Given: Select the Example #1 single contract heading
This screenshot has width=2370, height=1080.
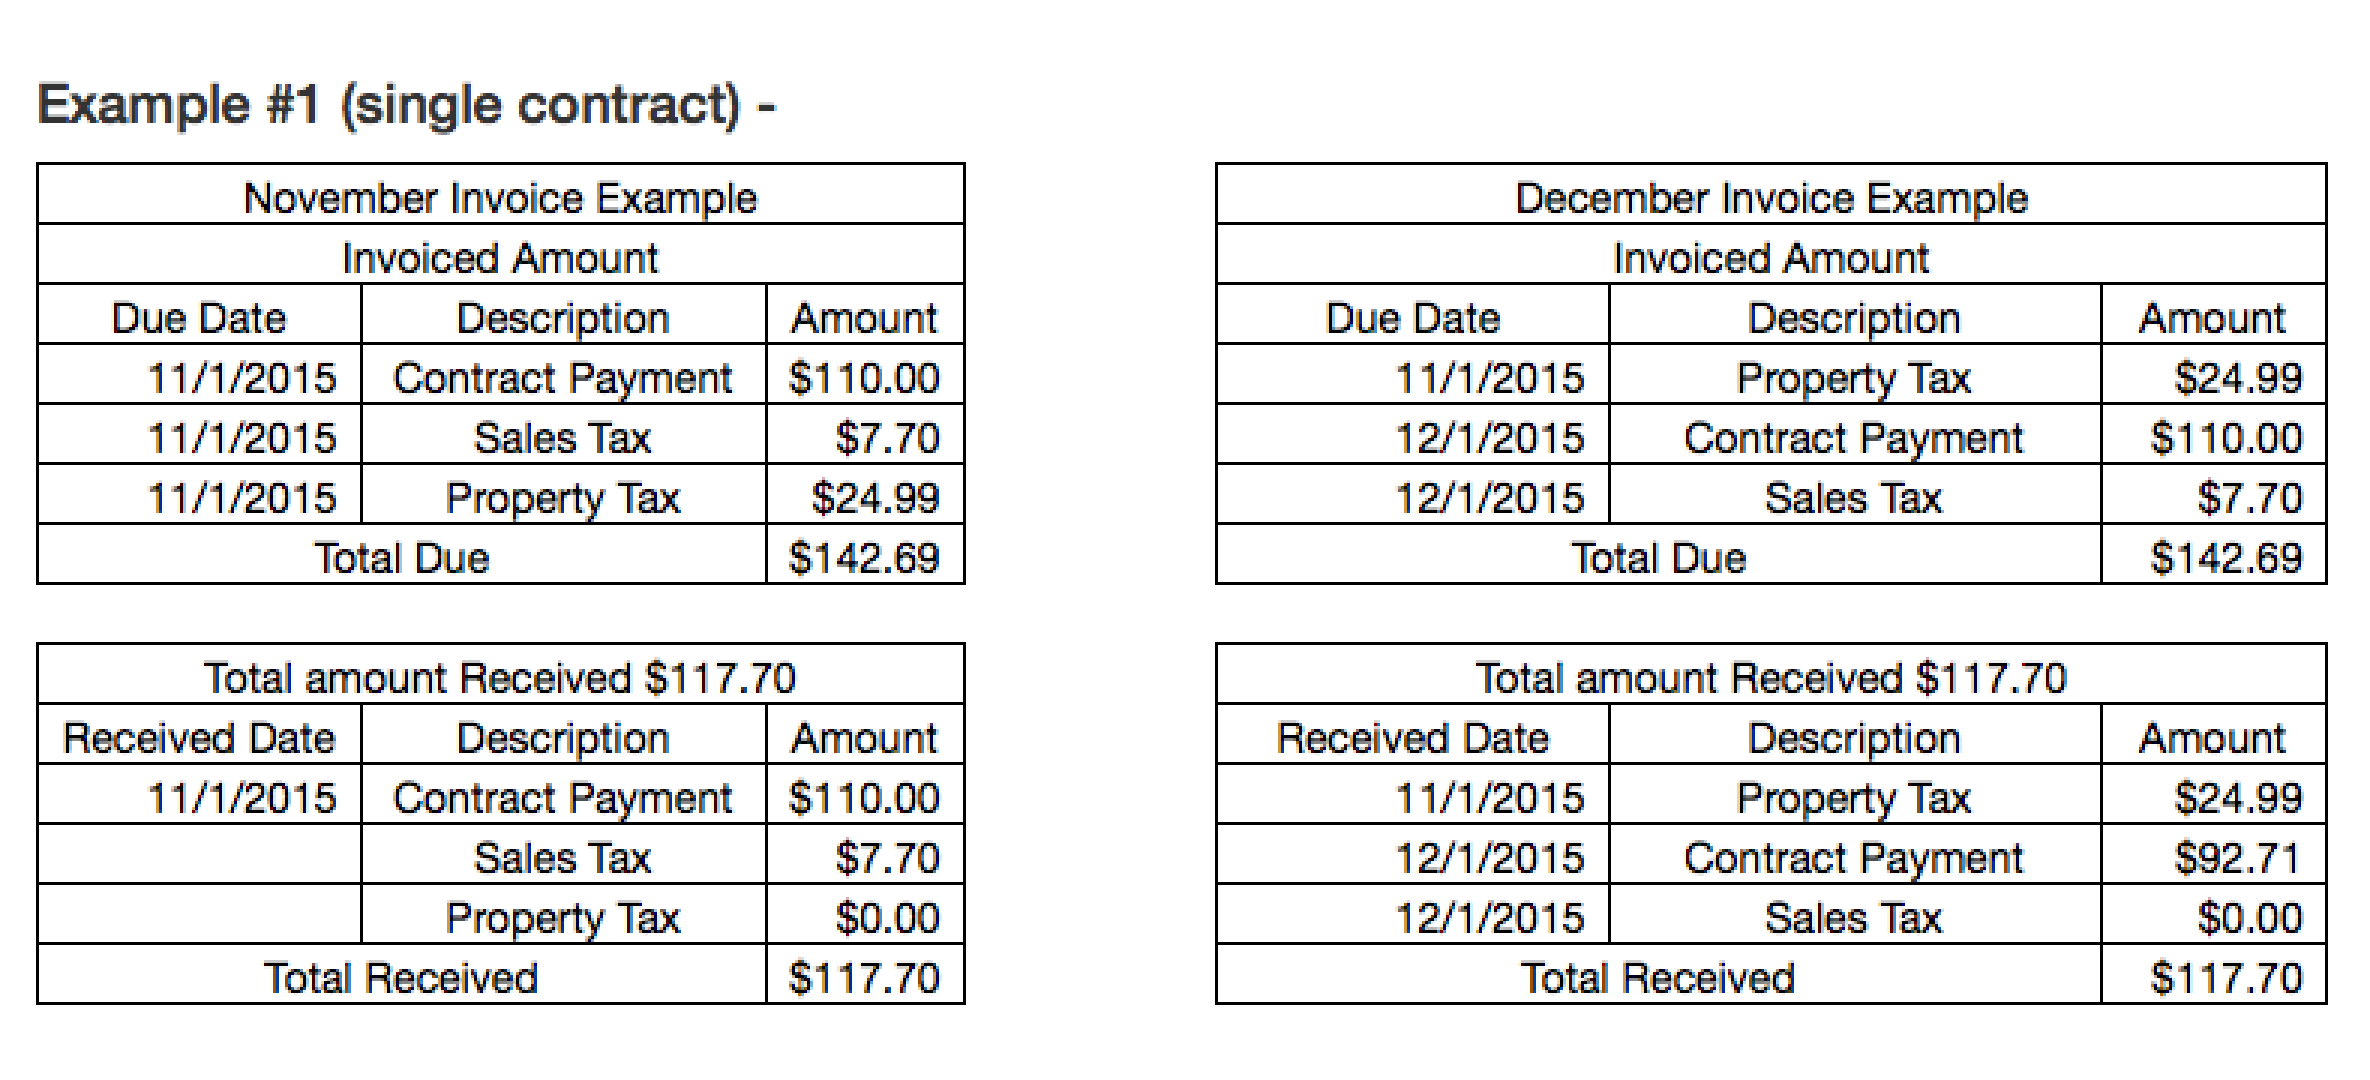Looking at the screenshot, I should pyautogui.click(x=407, y=105).
